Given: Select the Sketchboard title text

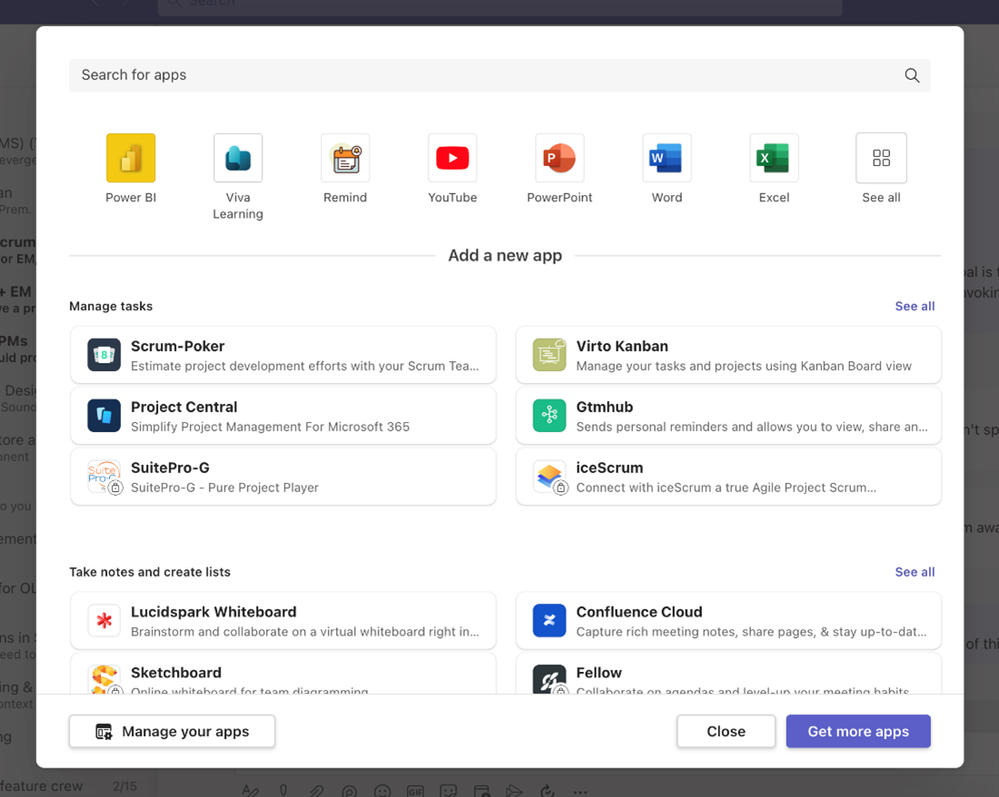Looking at the screenshot, I should 176,673.
